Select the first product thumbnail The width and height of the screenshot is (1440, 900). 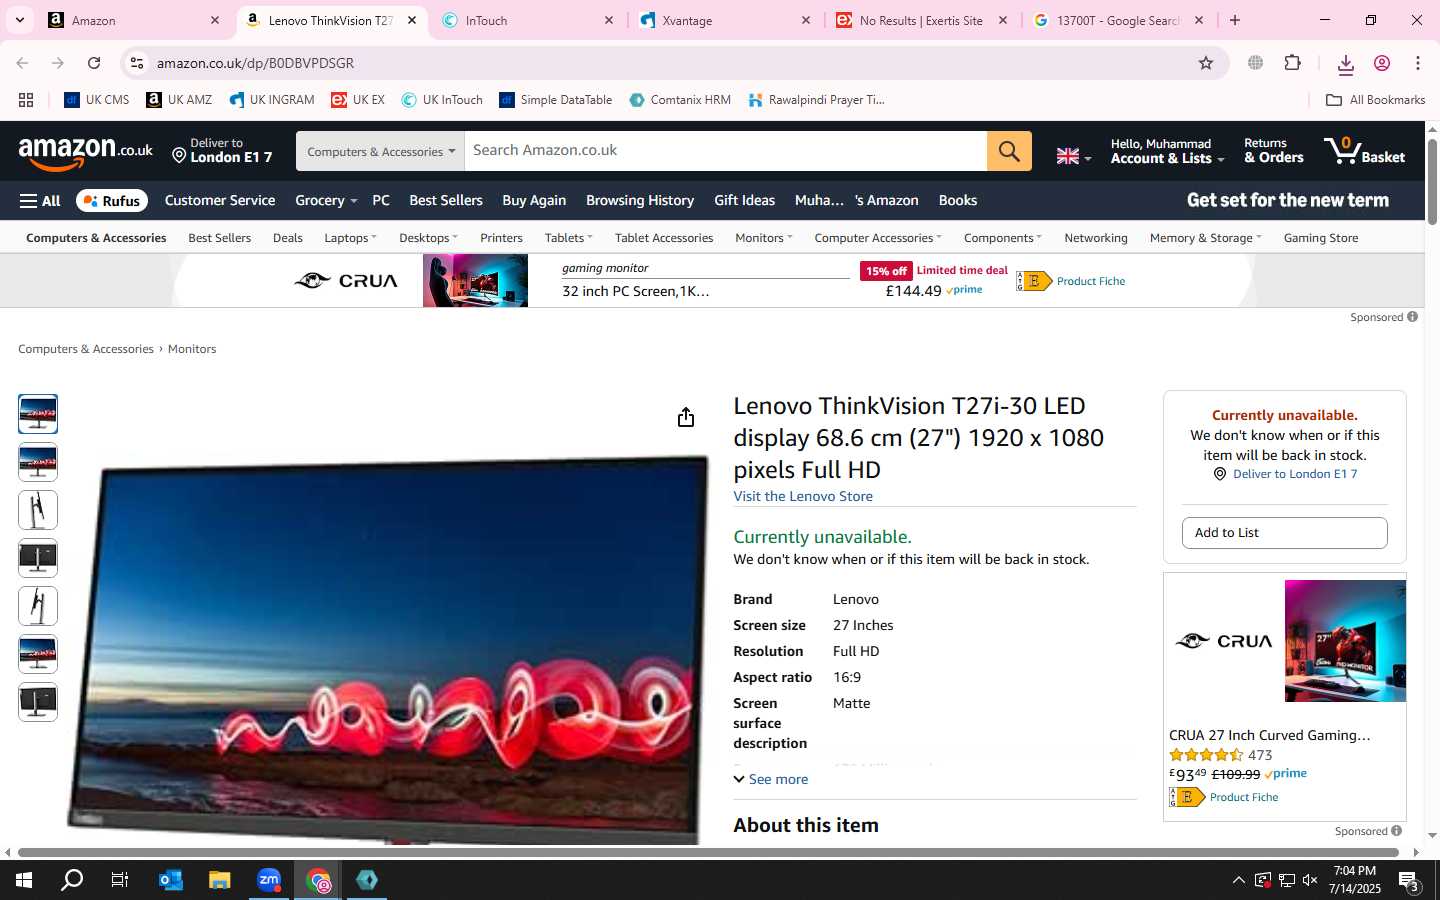pos(38,414)
